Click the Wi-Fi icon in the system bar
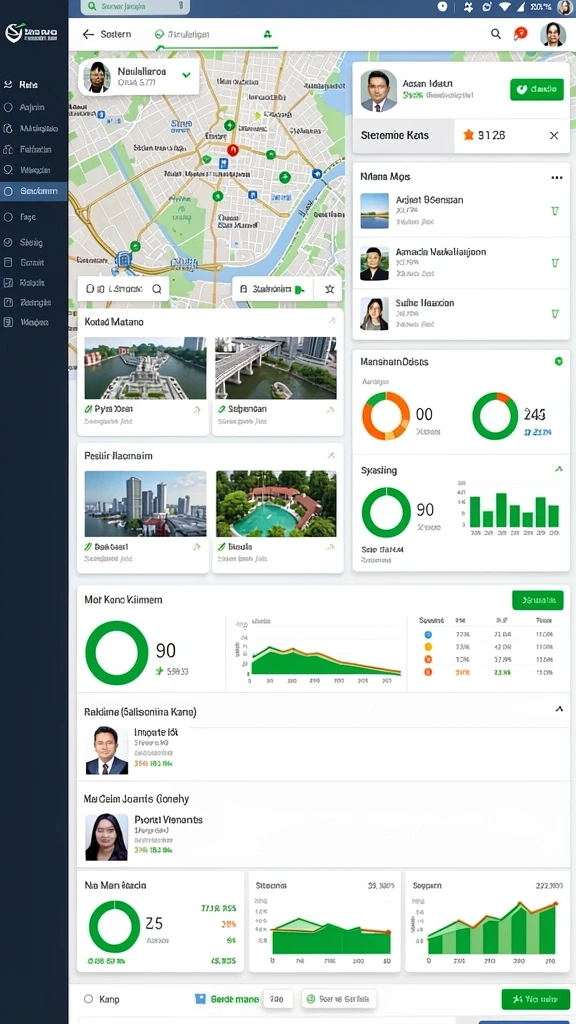576x1024 pixels. tap(505, 7)
